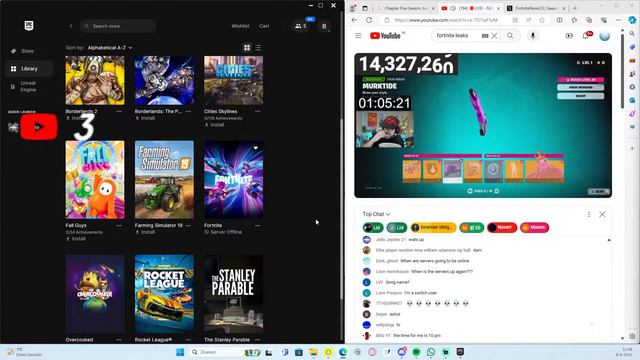
Task: Open the Epic account profile icon
Action: 324,26
